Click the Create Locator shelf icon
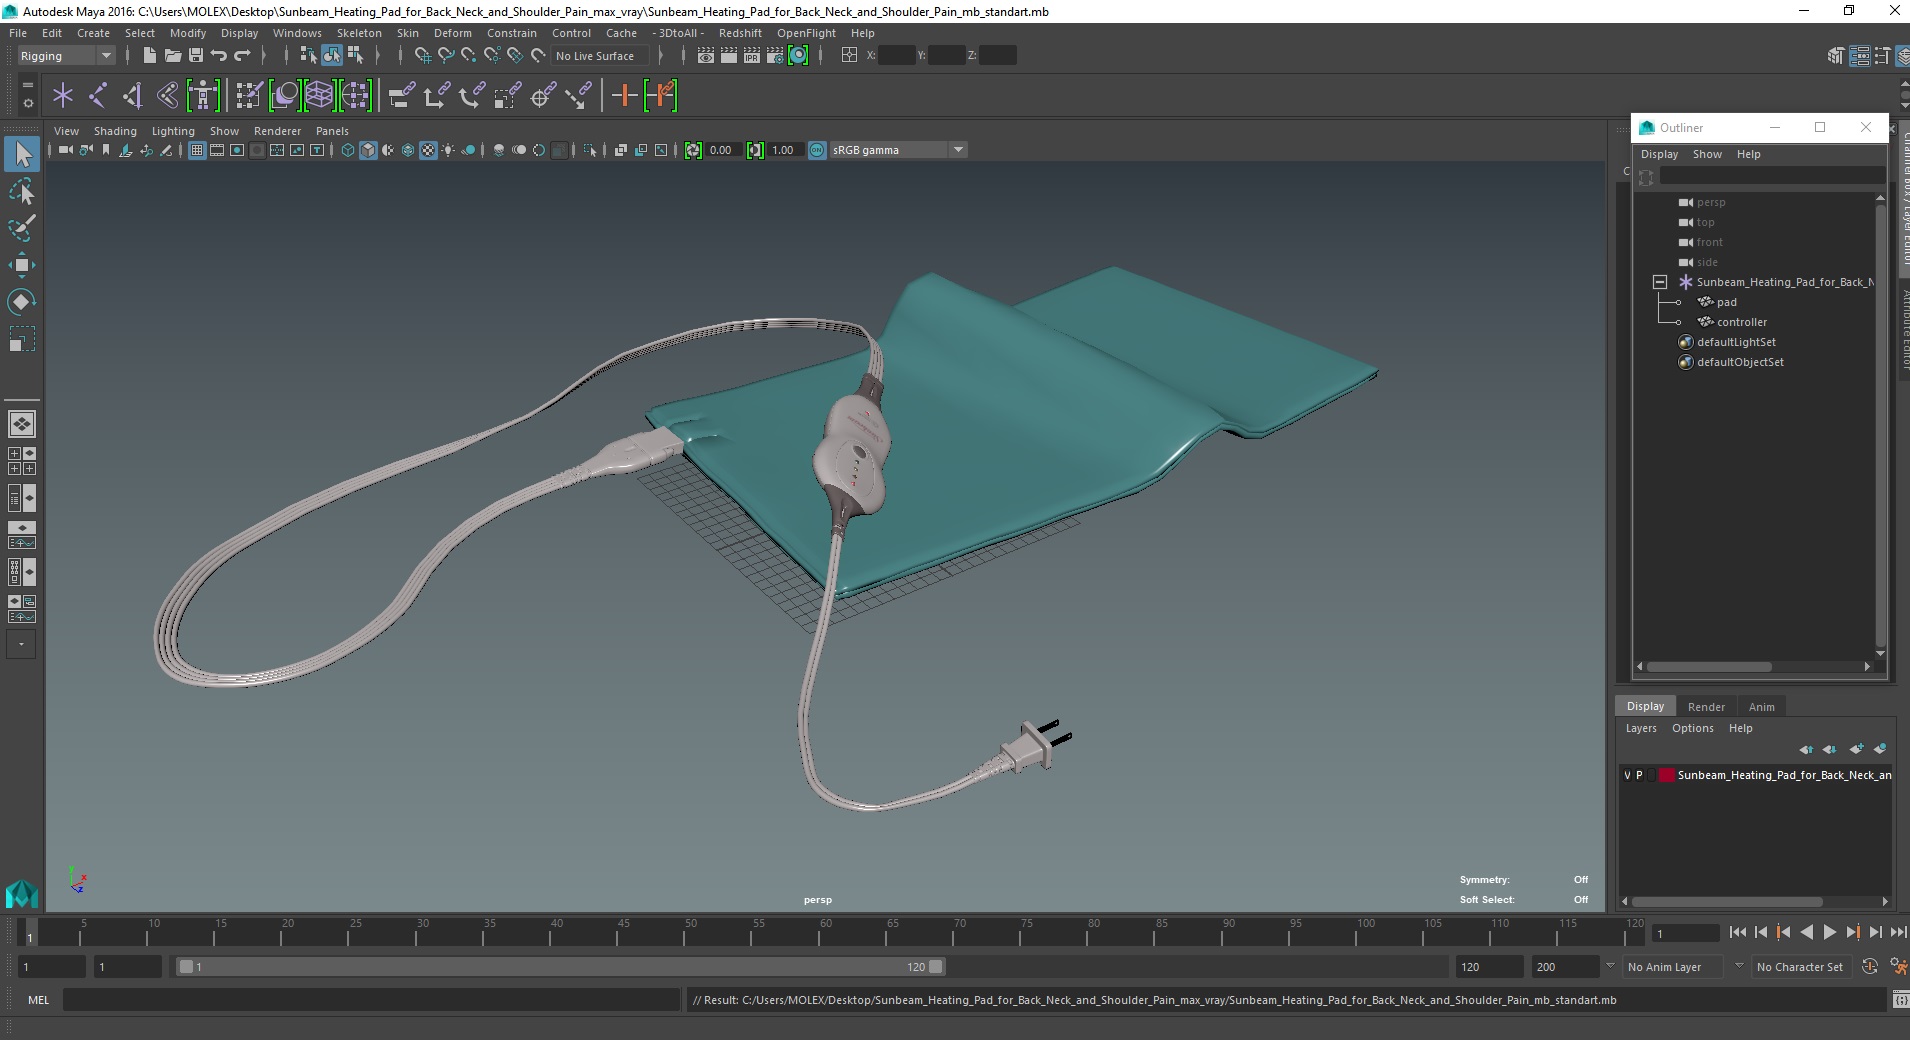 [x=63, y=96]
